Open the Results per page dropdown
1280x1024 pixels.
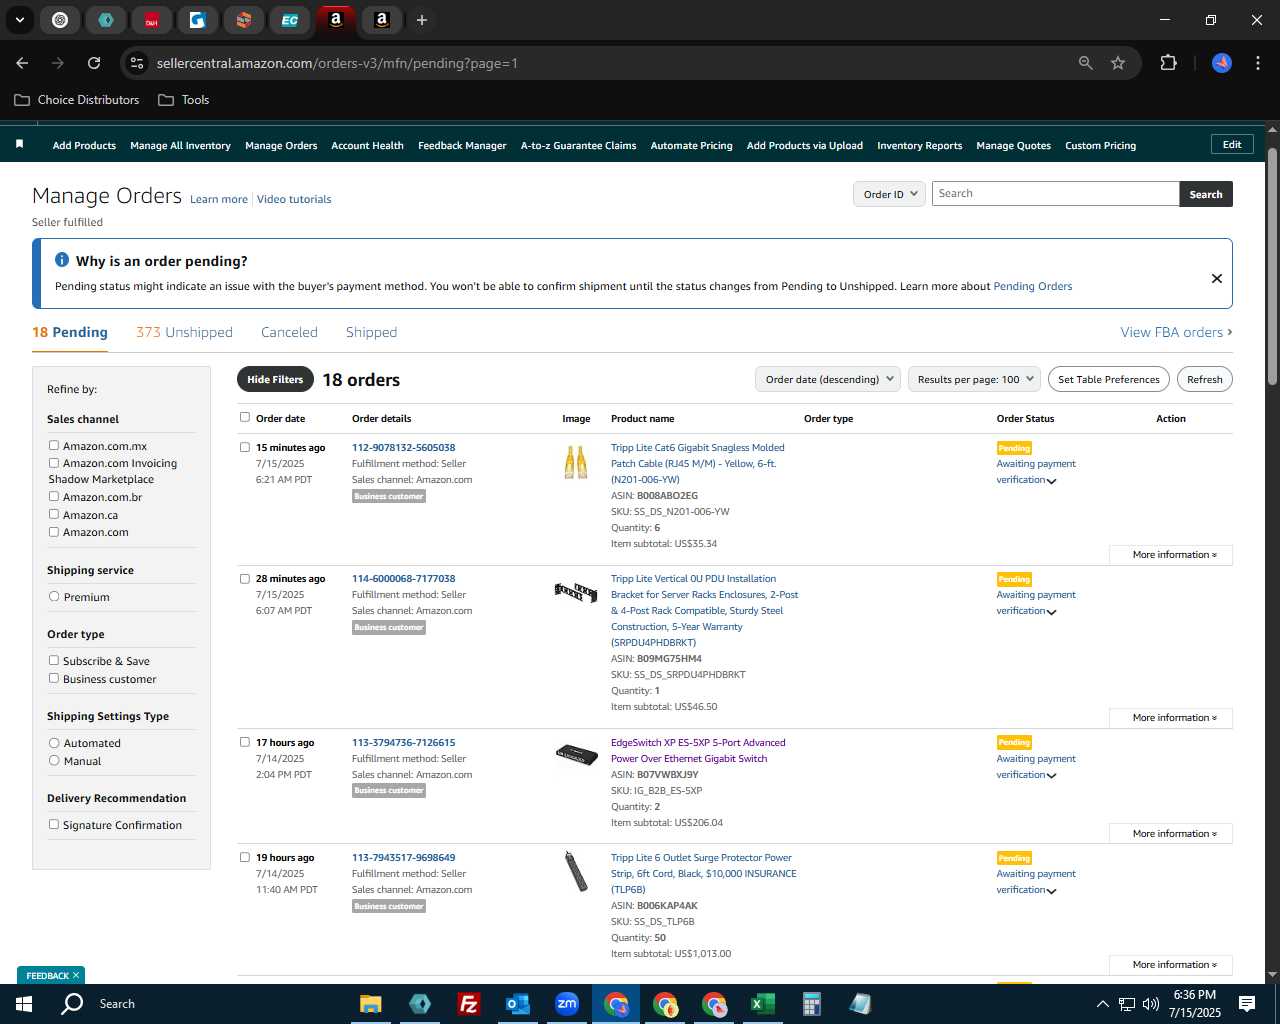pyautogui.click(x=974, y=379)
